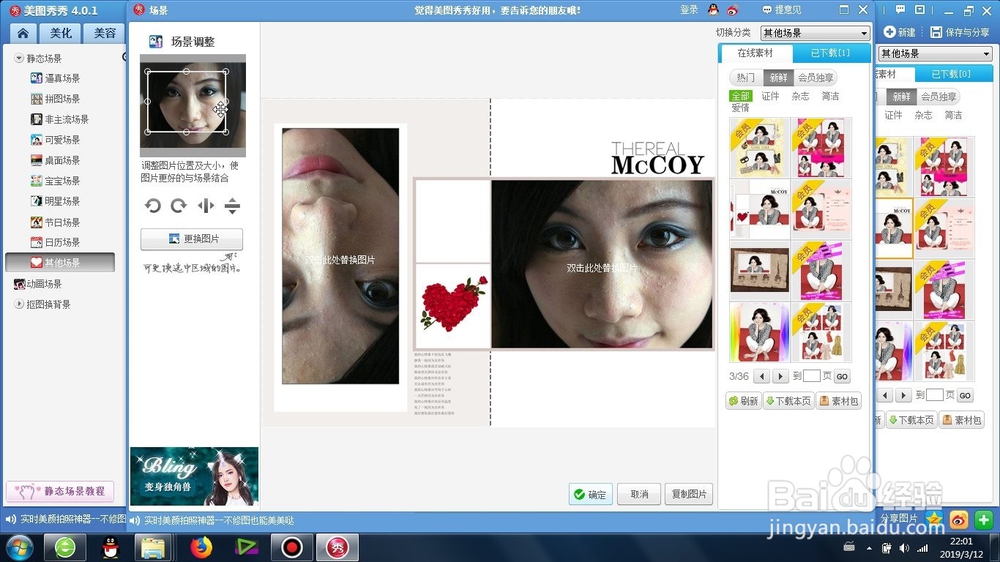Open 宝宝场景 scene category

coord(55,181)
